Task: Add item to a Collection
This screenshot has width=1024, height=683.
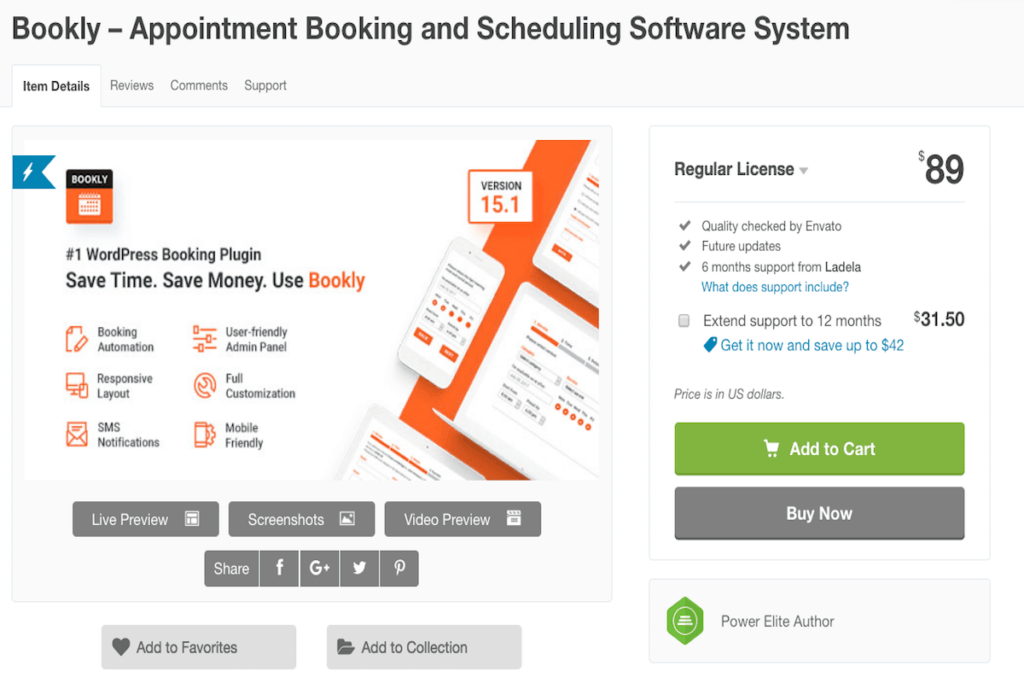Action: [x=424, y=647]
